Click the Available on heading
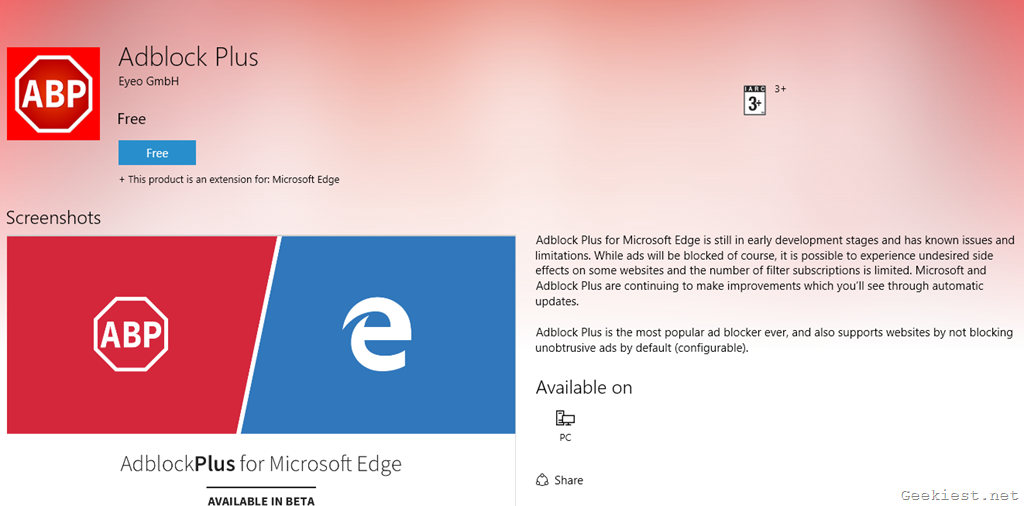 (584, 387)
